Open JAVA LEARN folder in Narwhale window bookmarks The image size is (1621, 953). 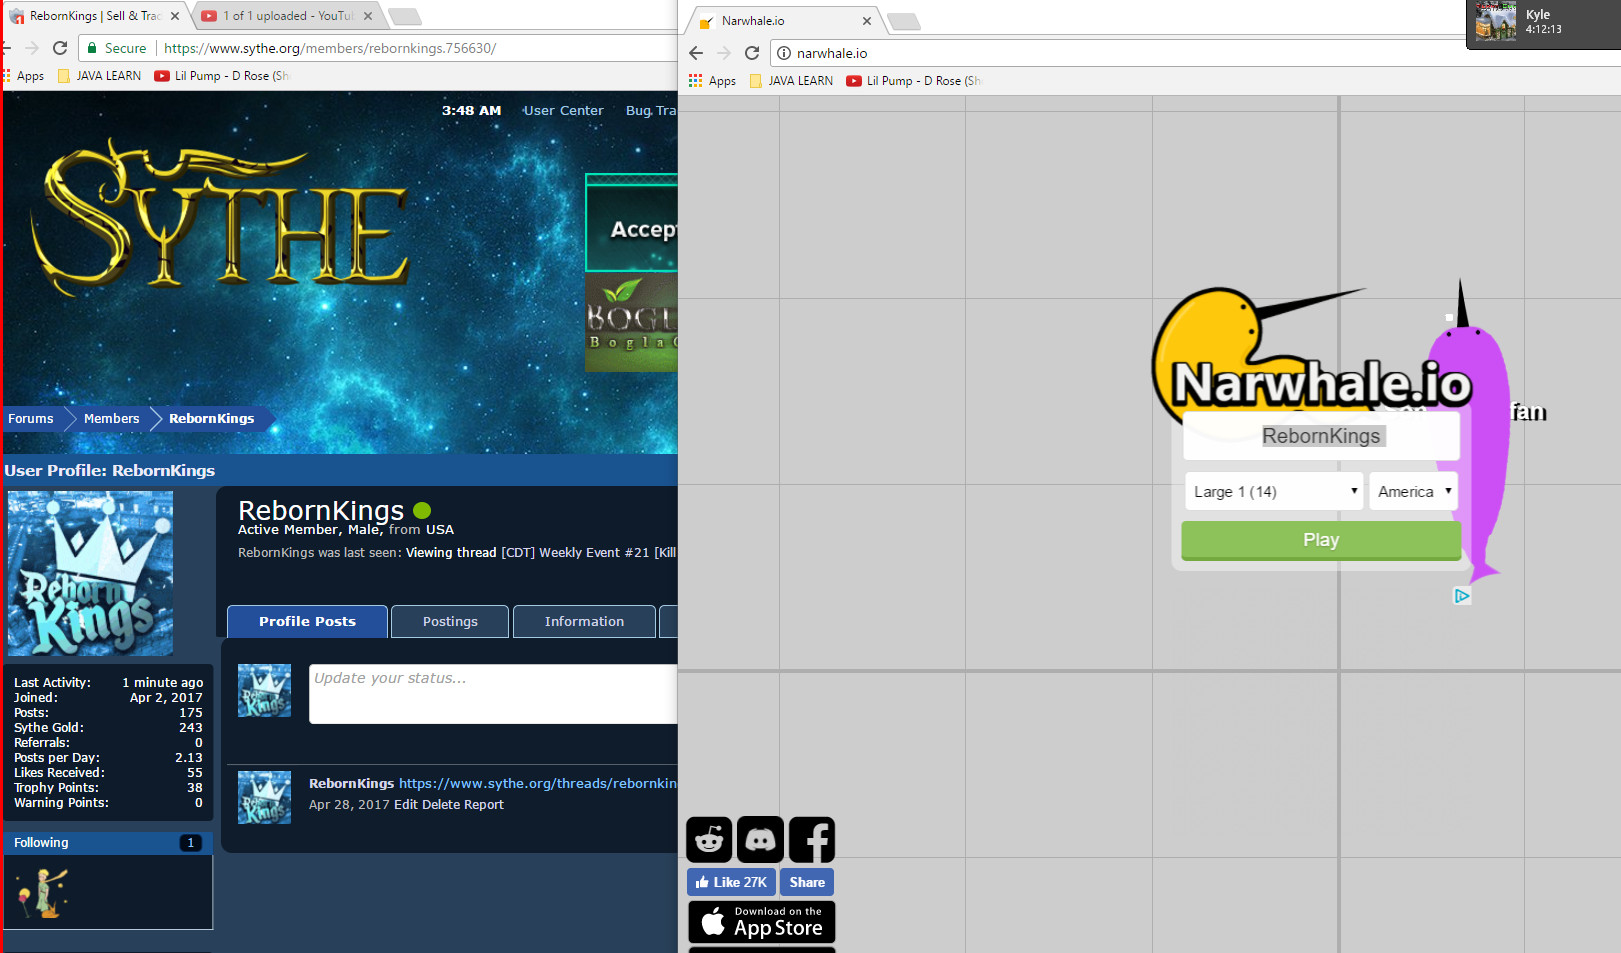coord(791,81)
